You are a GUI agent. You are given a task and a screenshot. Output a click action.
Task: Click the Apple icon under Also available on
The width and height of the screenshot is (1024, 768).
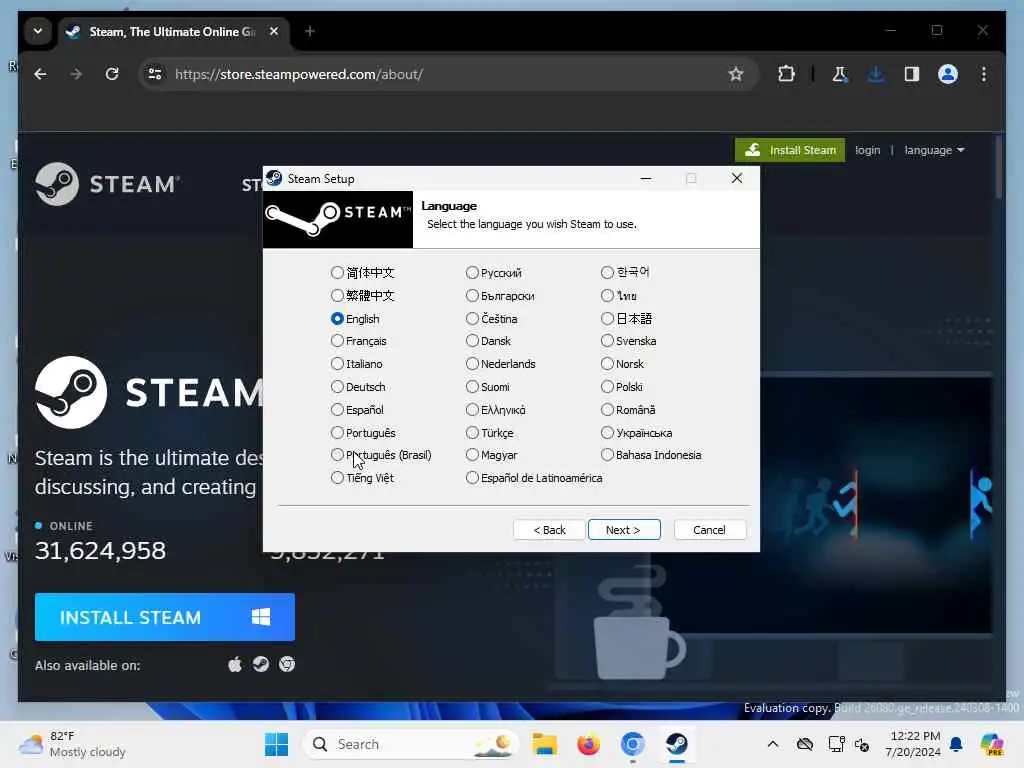[x=235, y=665]
